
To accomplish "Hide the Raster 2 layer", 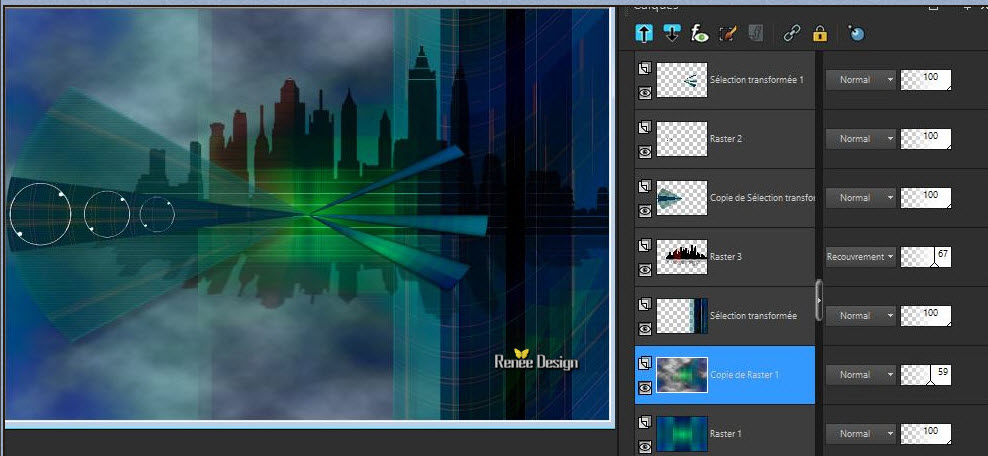I will pyautogui.click(x=645, y=151).
